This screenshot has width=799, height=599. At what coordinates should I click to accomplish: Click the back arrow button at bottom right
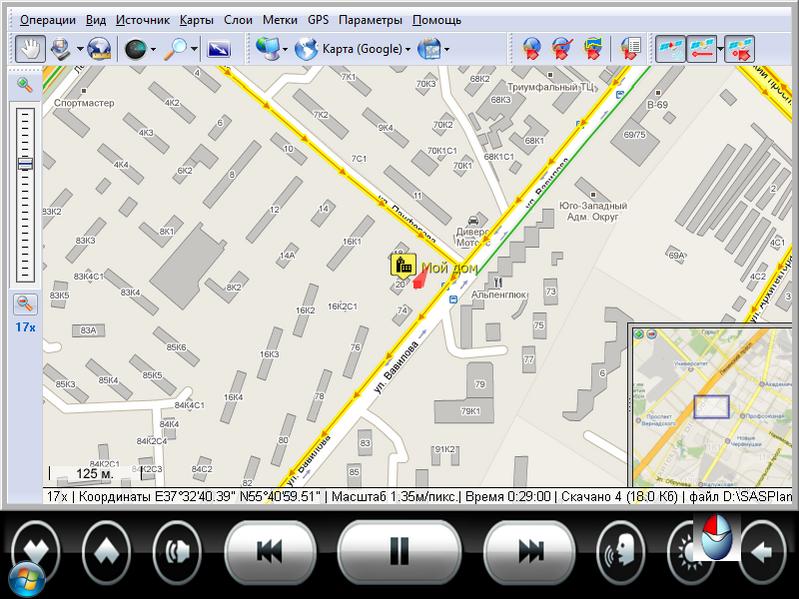pyautogui.click(x=763, y=551)
